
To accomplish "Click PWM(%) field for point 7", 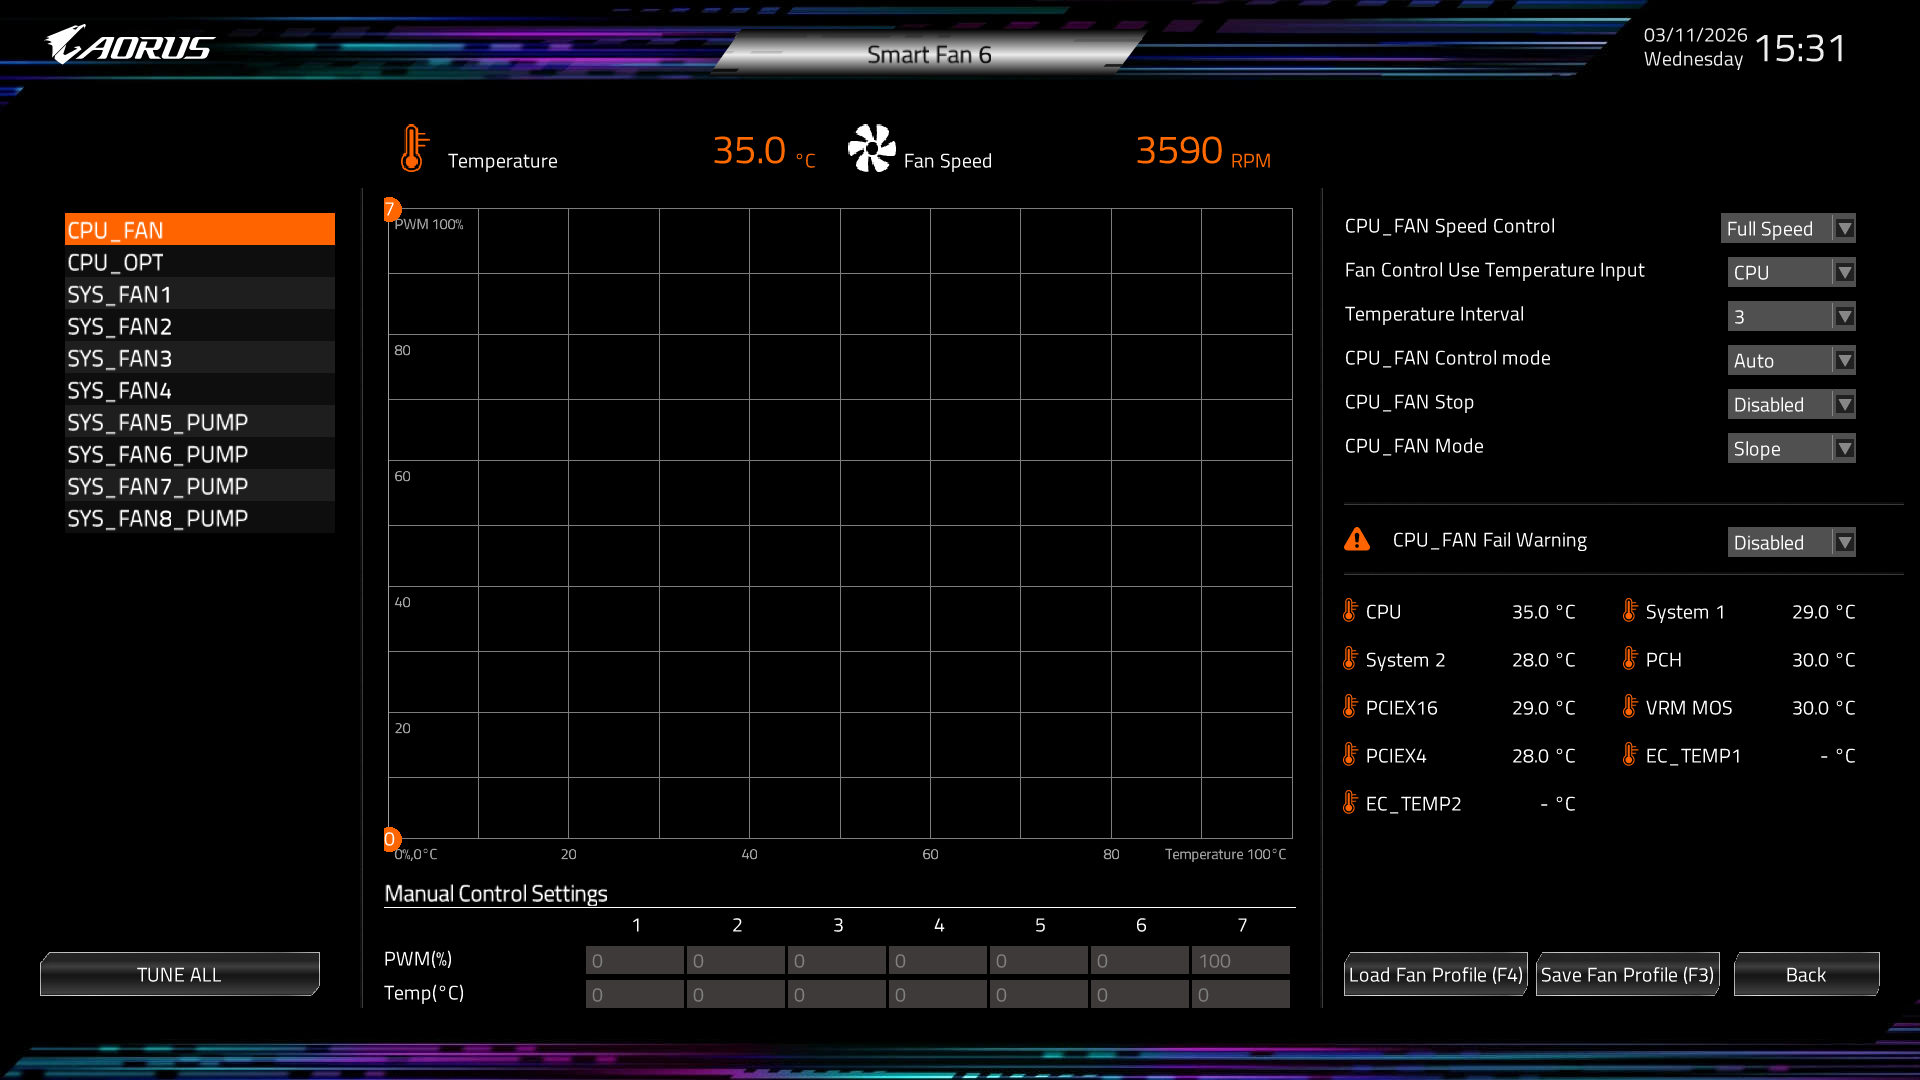I will 1240,960.
